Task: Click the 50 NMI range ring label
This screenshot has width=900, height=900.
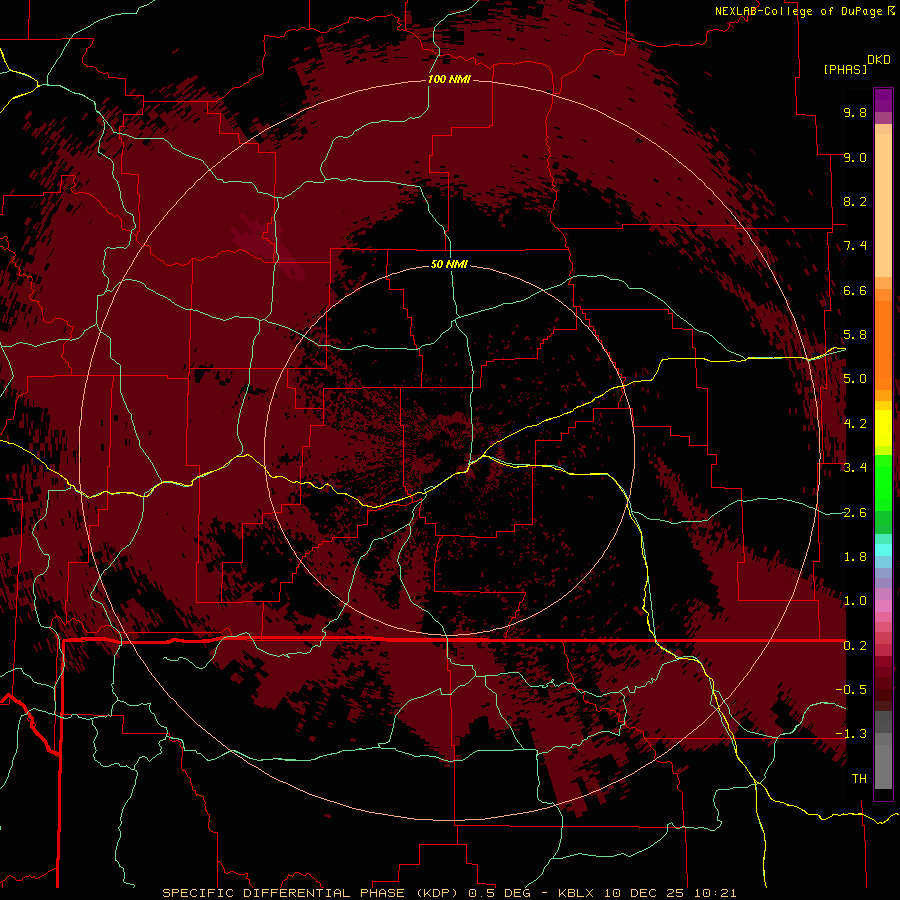Action: 449,264
